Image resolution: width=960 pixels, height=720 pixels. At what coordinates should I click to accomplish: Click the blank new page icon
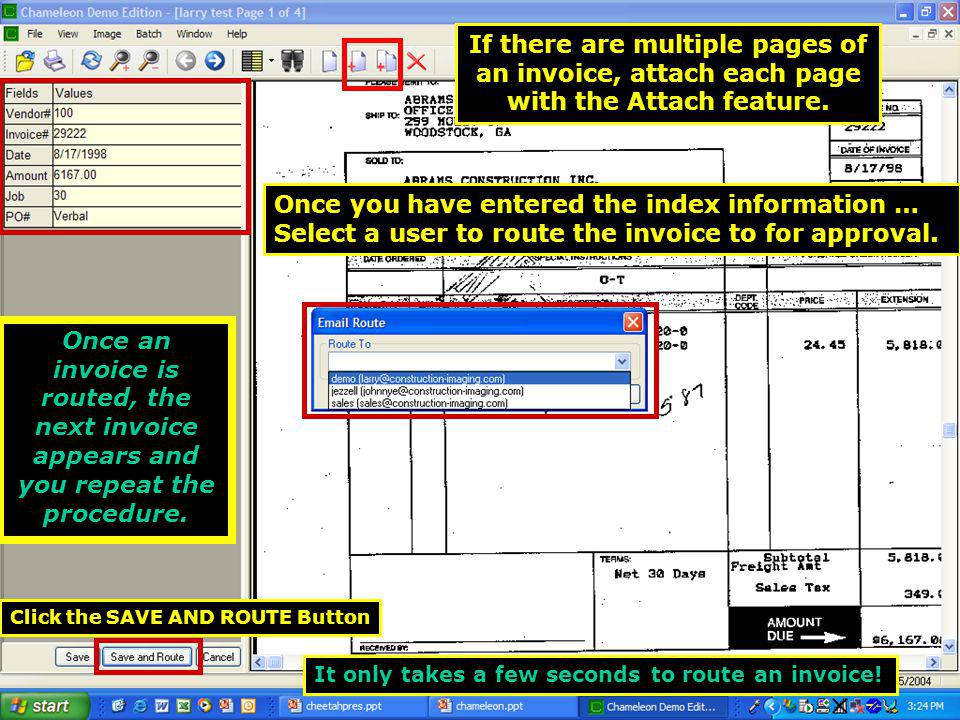pyautogui.click(x=329, y=61)
